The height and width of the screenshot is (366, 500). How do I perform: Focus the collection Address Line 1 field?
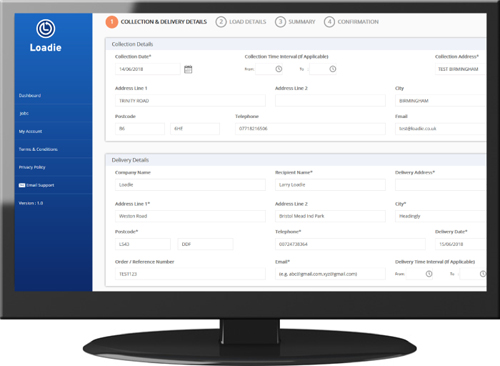[x=190, y=101]
